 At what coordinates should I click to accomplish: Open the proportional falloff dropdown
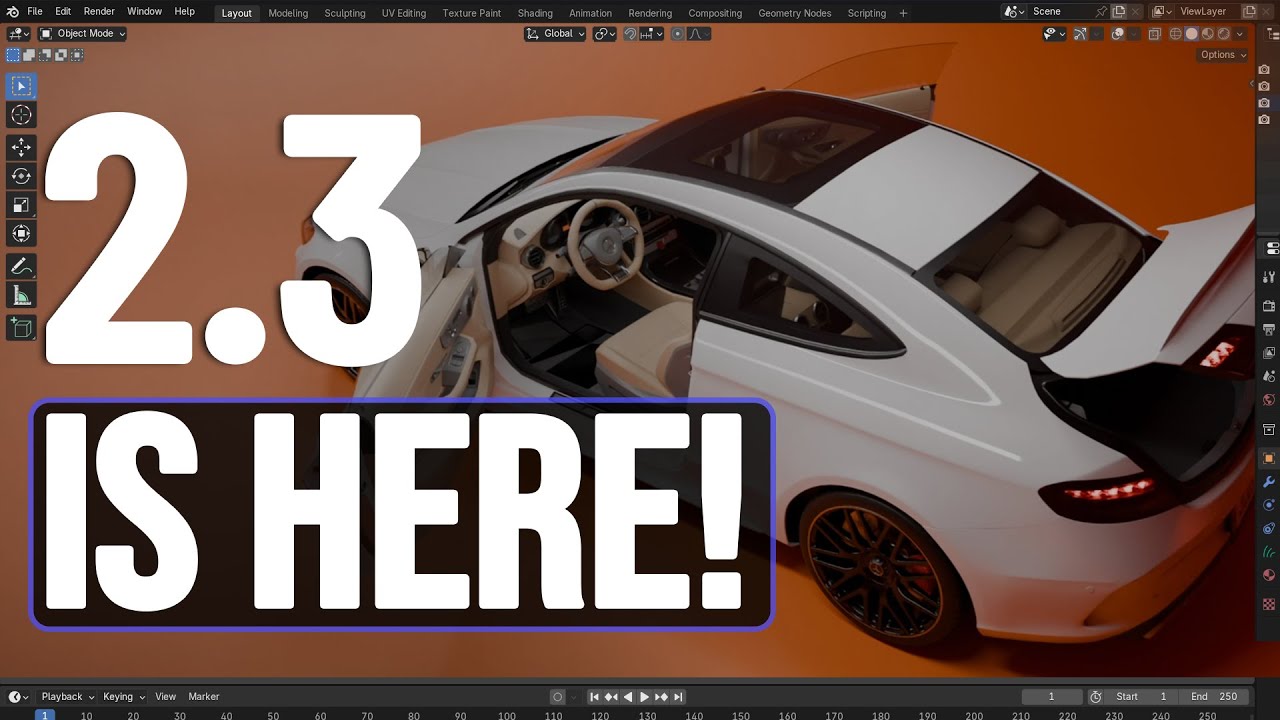(699, 33)
